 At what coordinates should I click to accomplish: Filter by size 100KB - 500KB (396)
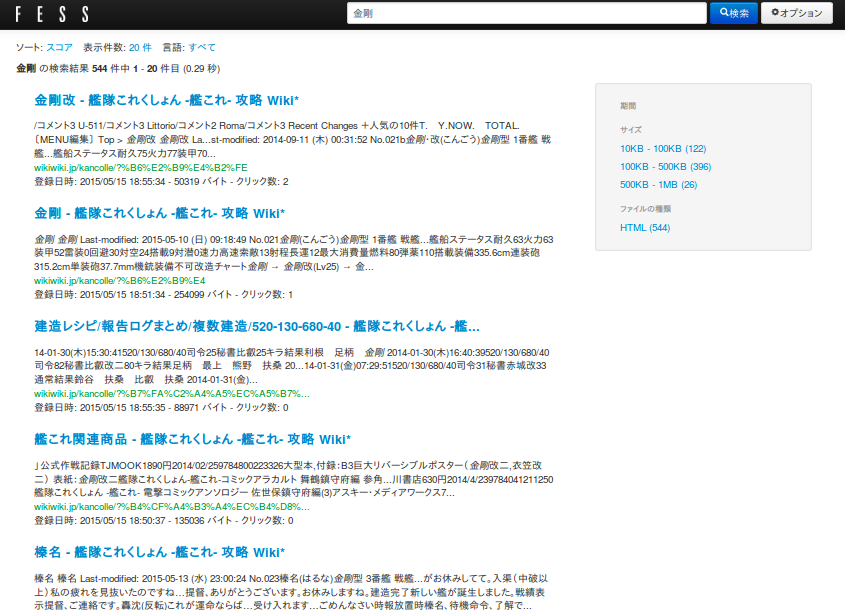[666, 167]
